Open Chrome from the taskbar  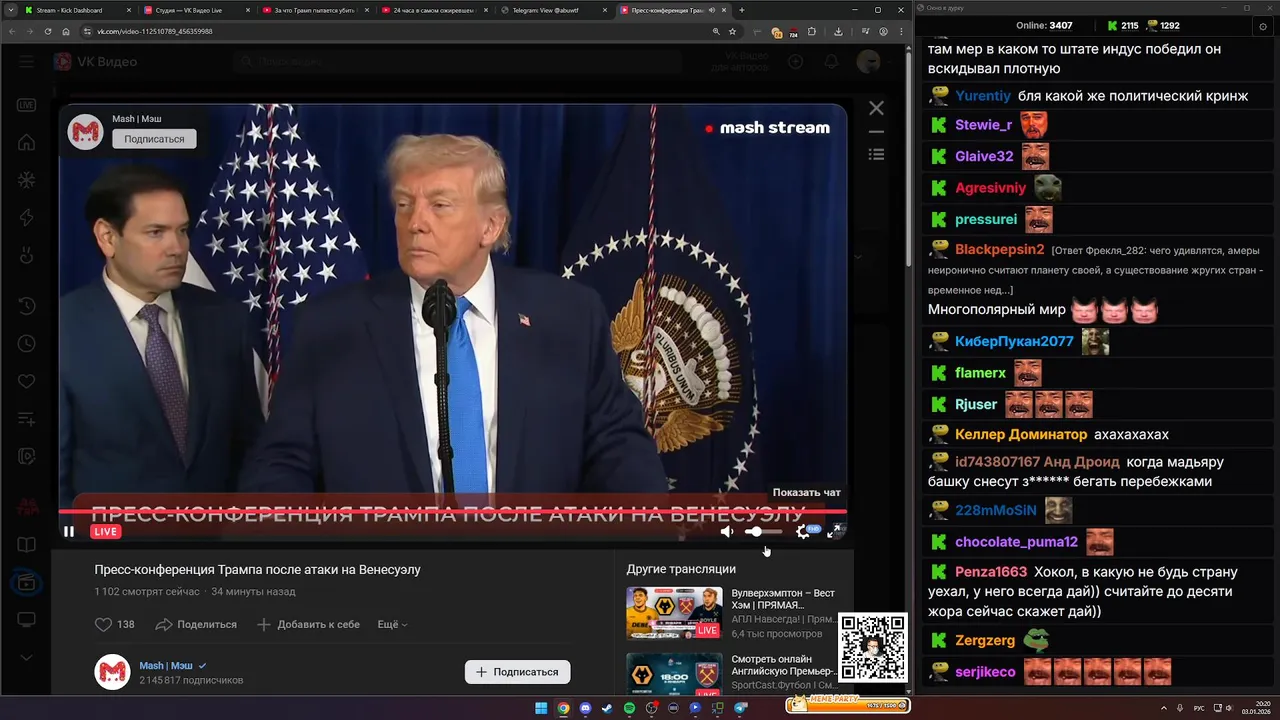pyautogui.click(x=563, y=708)
